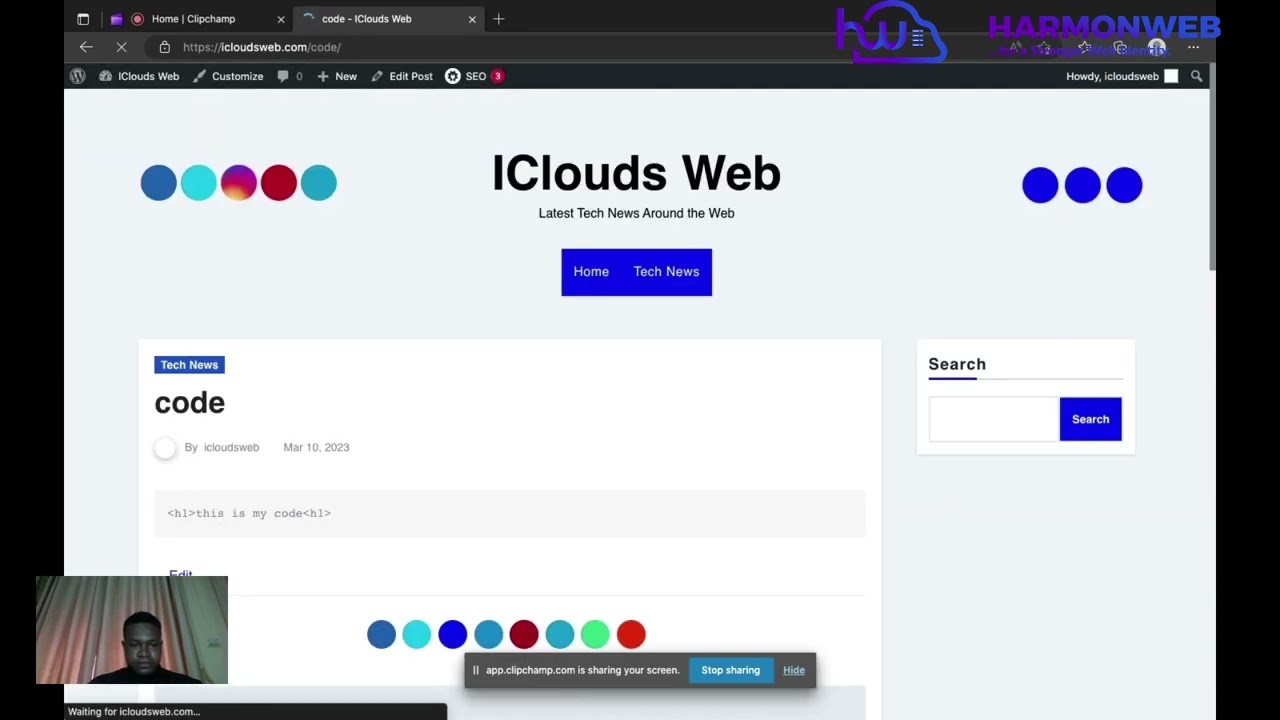1280x720 pixels.
Task: Click the green share icon below post
Action: pos(595,634)
